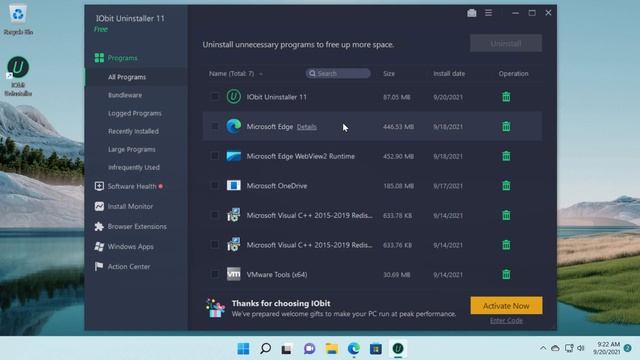Open the Chat app on taskbar

point(309,349)
